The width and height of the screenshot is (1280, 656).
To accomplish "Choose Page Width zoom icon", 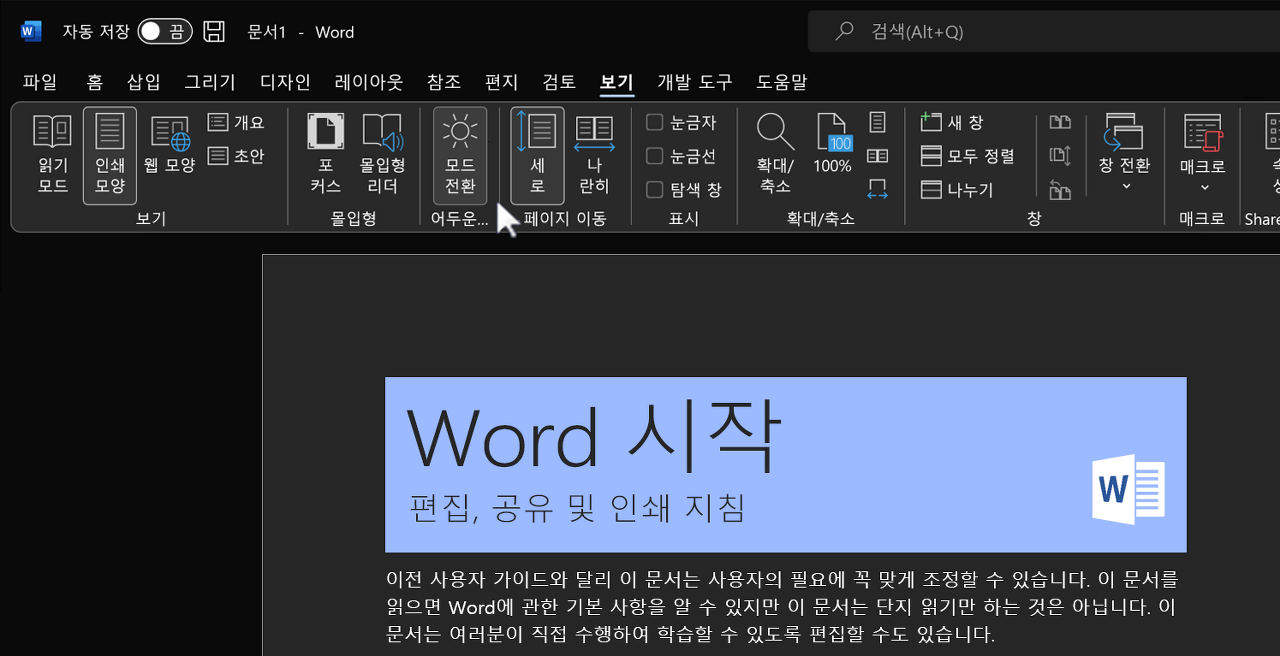I will click(x=878, y=188).
